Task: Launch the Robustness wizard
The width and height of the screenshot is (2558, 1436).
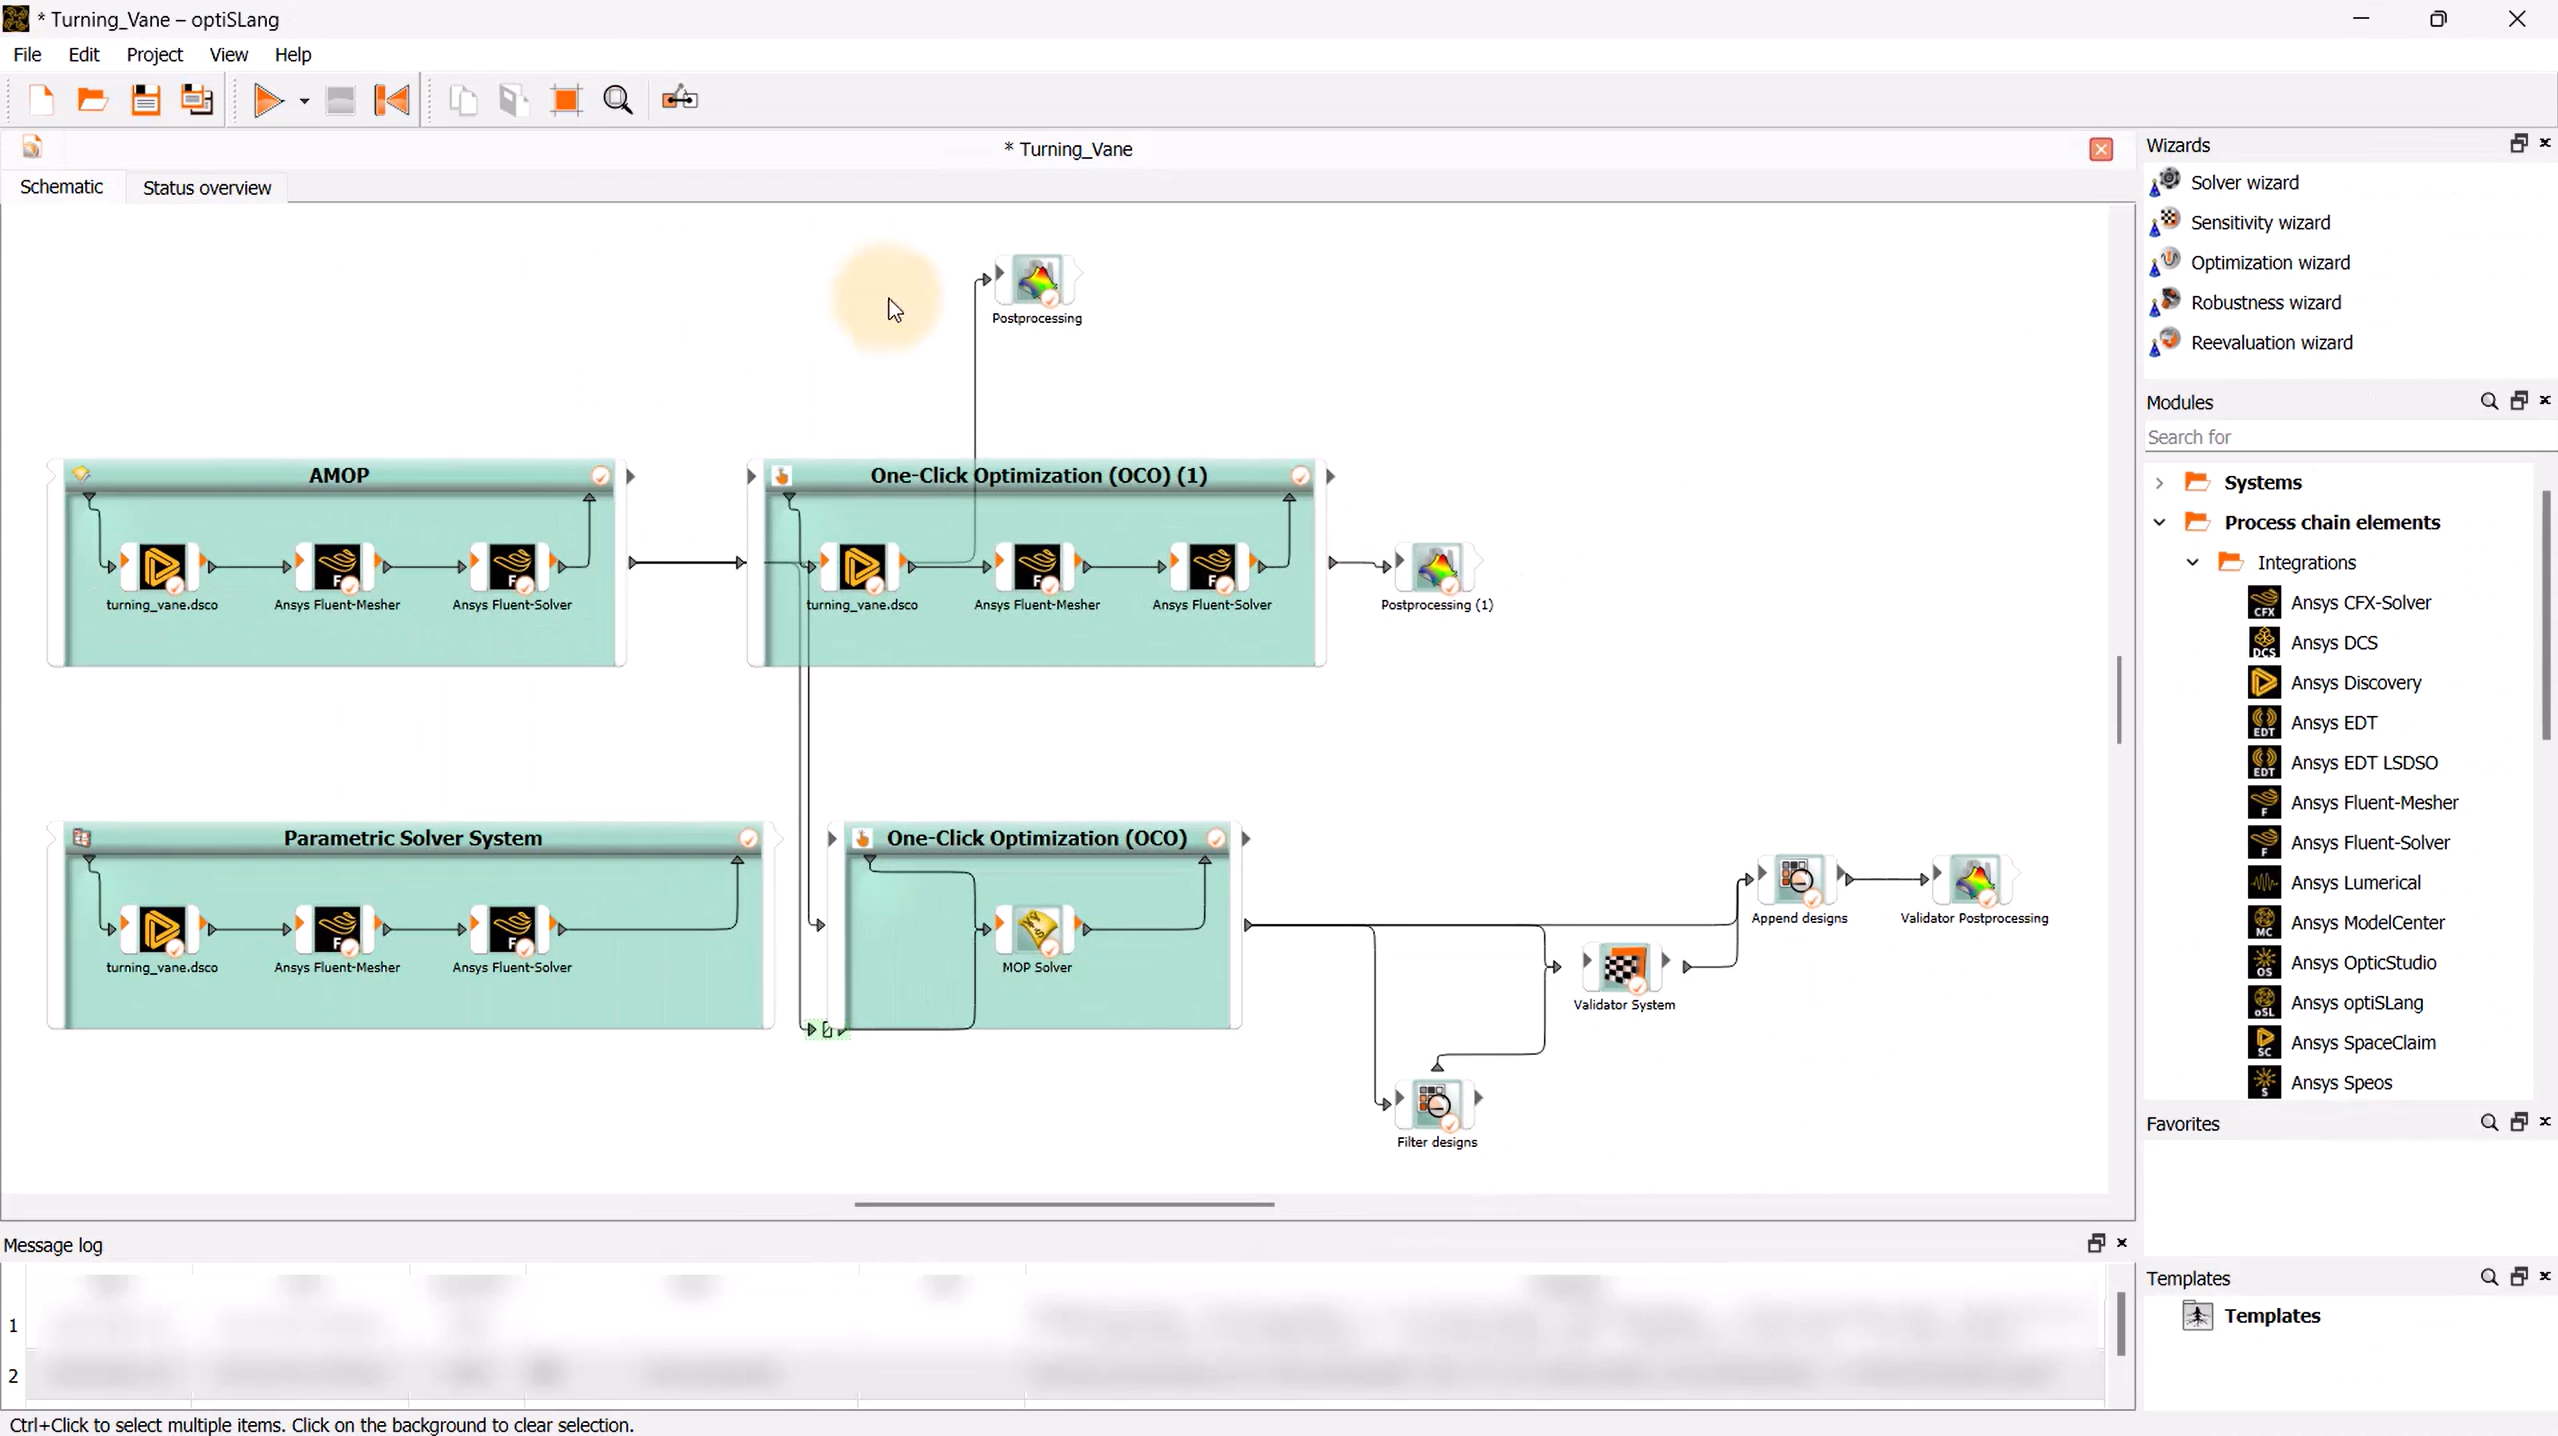Action: tap(2265, 302)
